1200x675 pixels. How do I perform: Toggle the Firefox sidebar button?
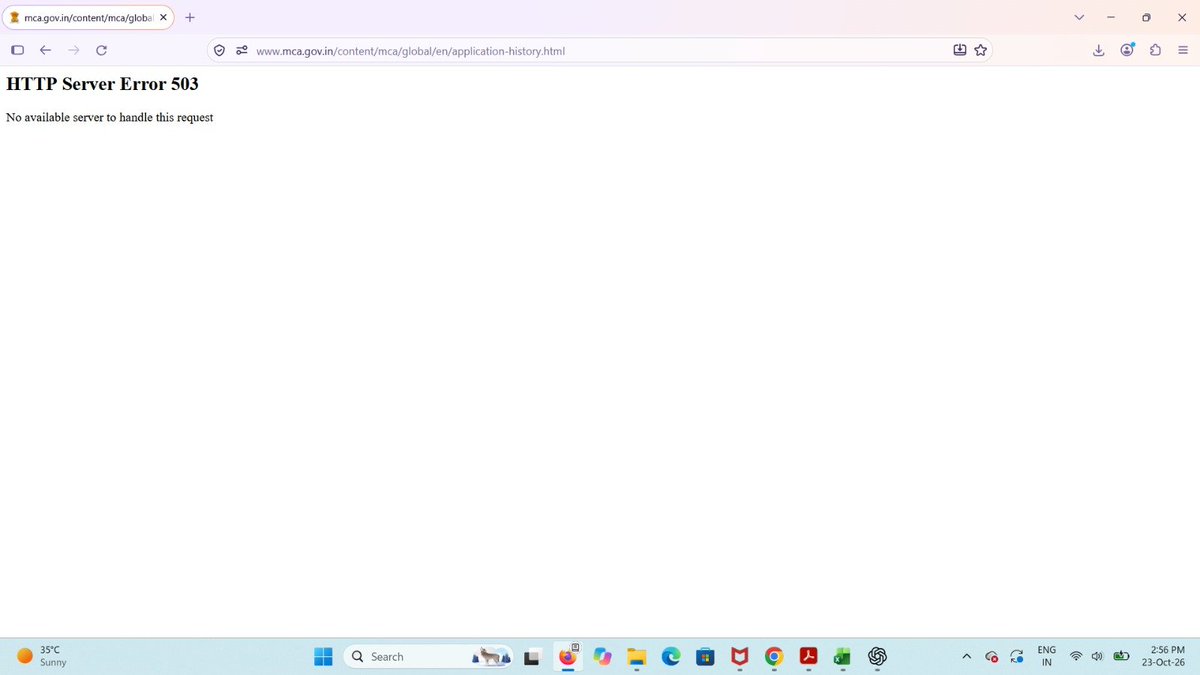(17, 50)
